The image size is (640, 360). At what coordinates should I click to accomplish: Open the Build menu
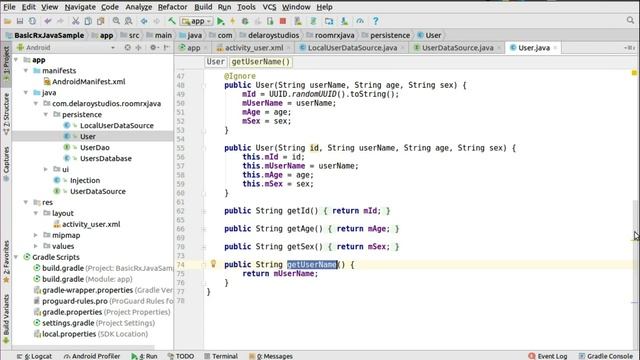[x=203, y=7]
